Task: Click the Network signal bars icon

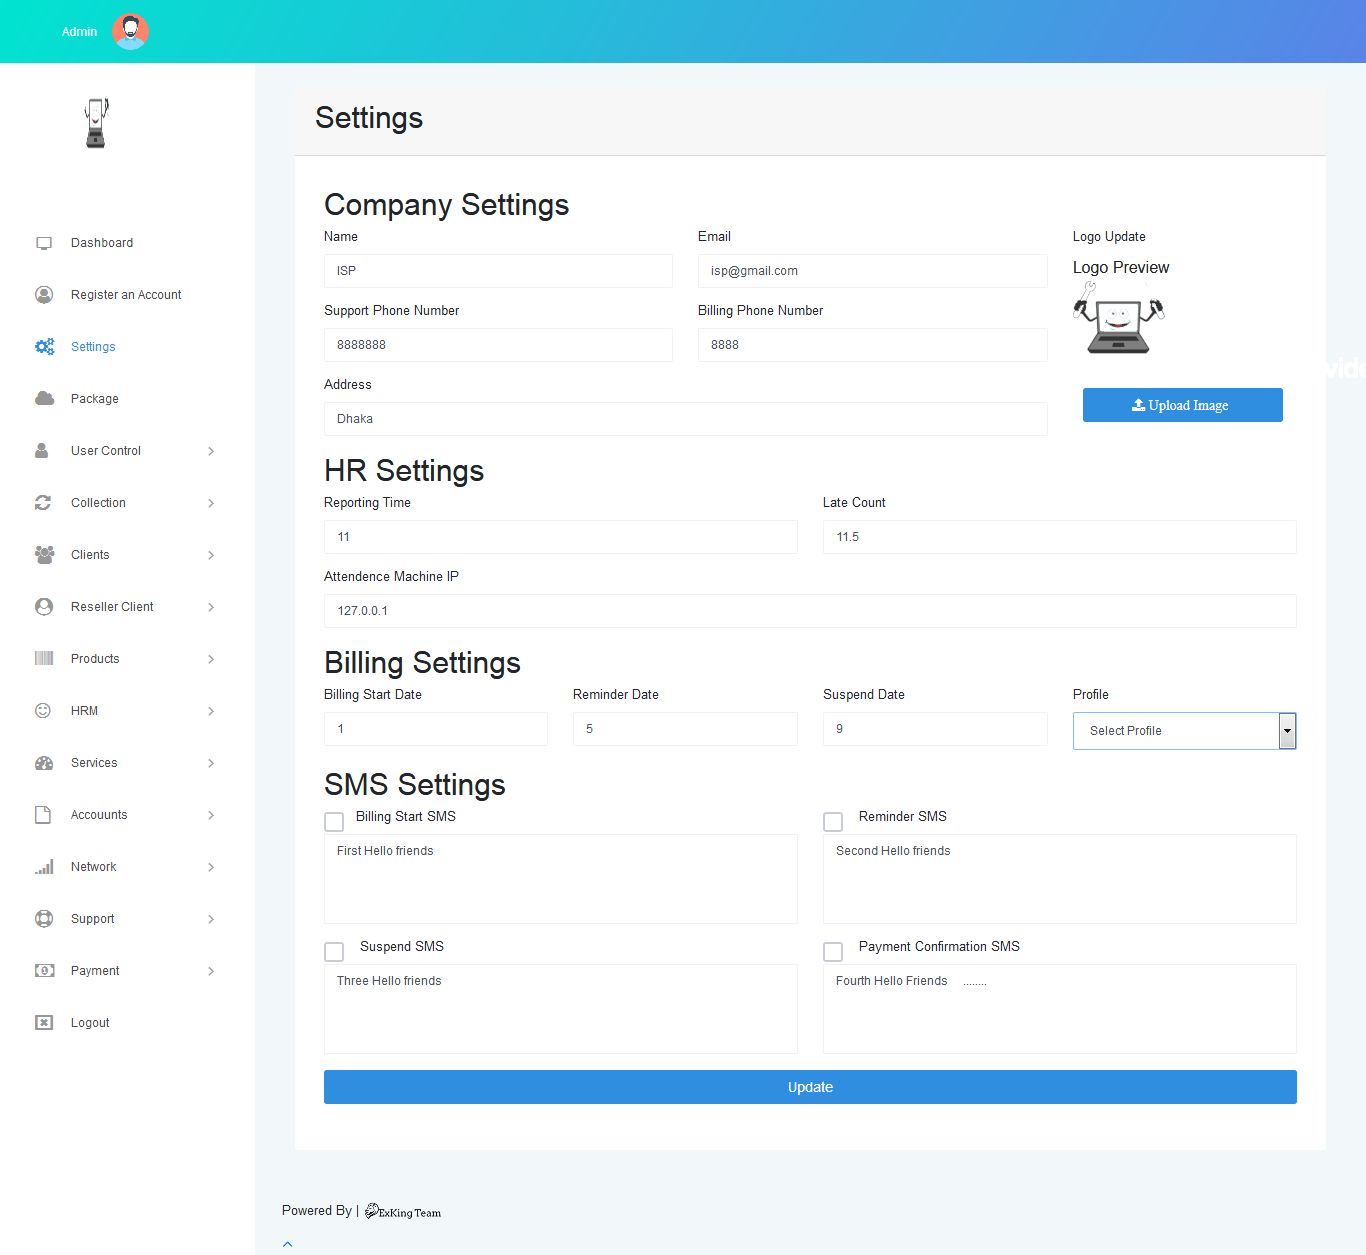Action: (x=44, y=867)
